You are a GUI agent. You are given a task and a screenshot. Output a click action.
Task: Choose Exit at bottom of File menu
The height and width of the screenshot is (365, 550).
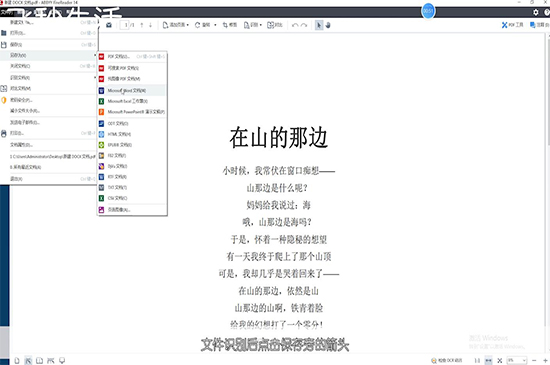click(x=49, y=179)
